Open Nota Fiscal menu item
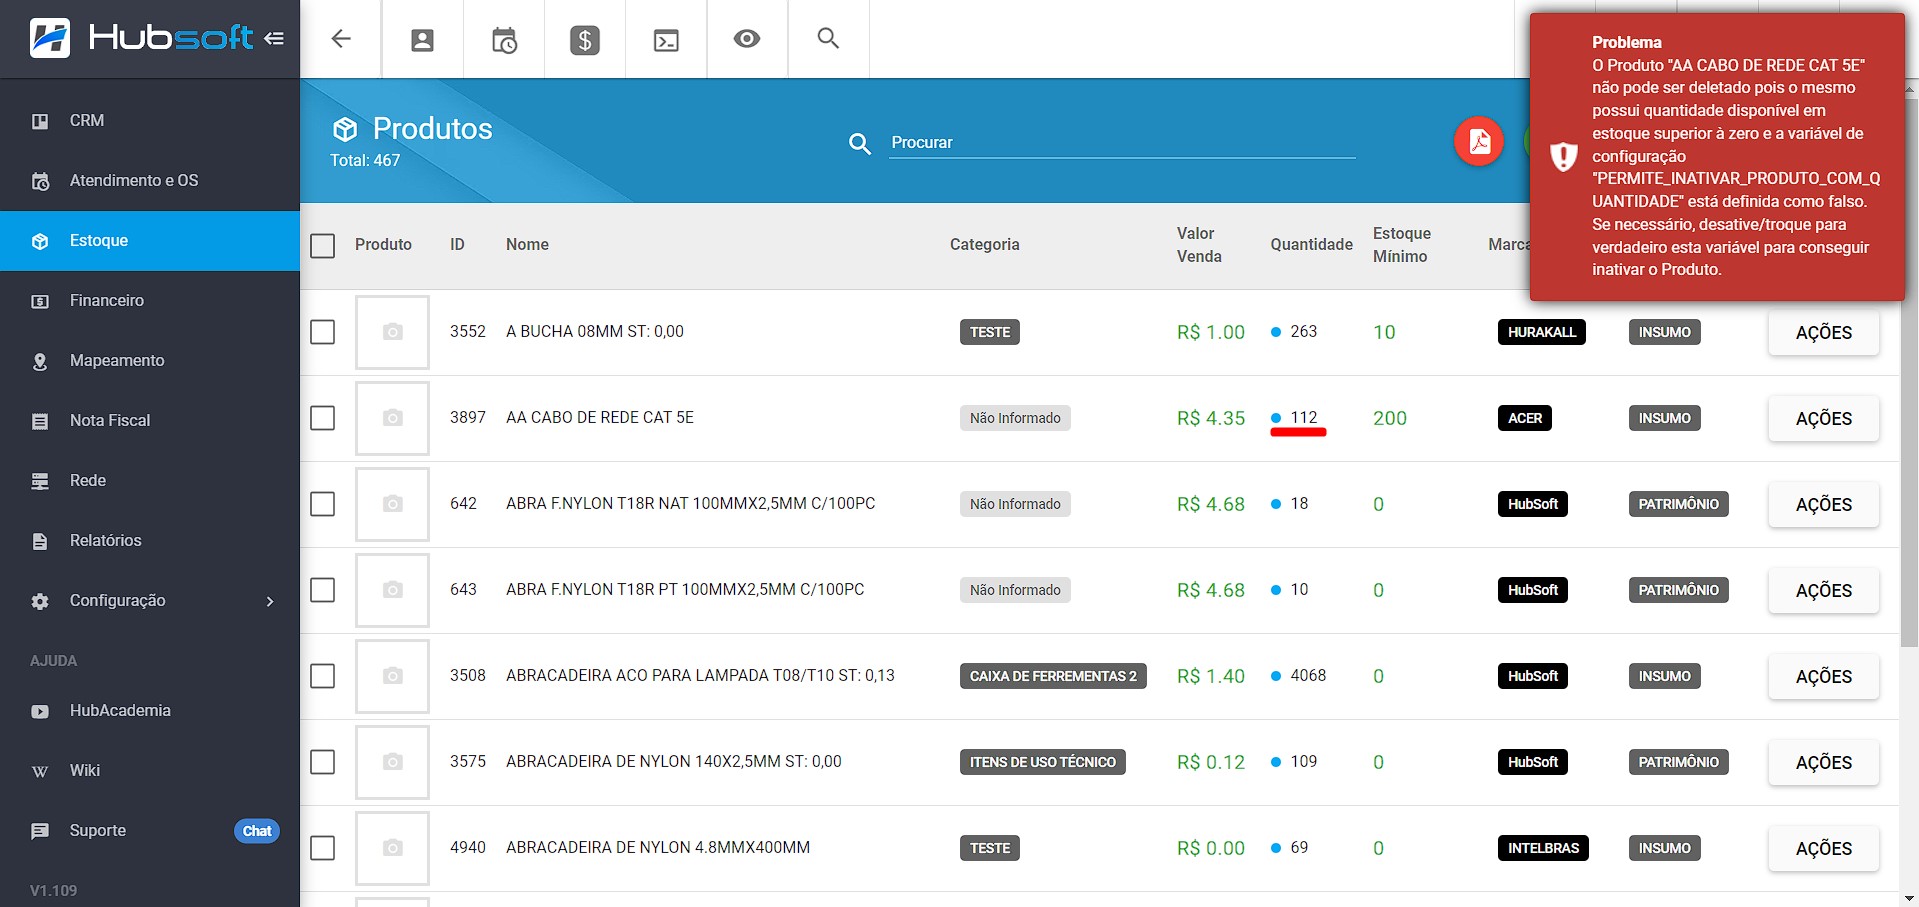Image resolution: width=1919 pixels, height=907 pixels. point(150,420)
